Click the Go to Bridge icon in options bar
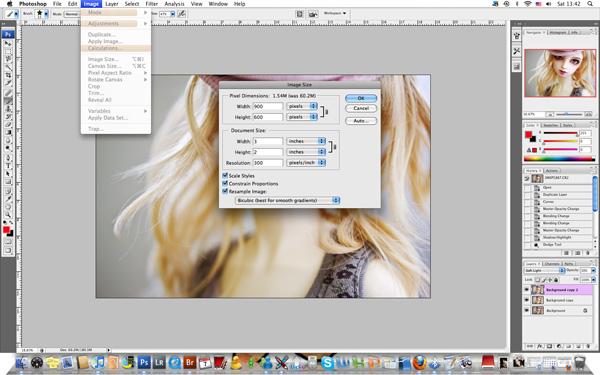 pos(313,14)
